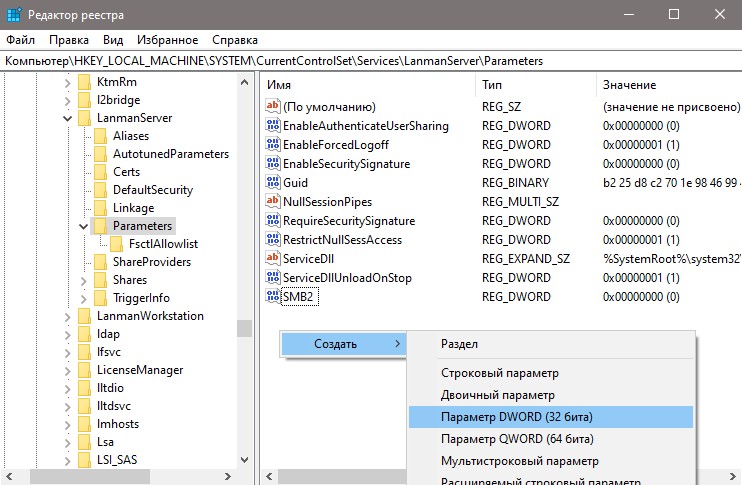Click the tree pane scroll-up arrow
The width and height of the screenshot is (742, 485).
pyautogui.click(x=244, y=82)
